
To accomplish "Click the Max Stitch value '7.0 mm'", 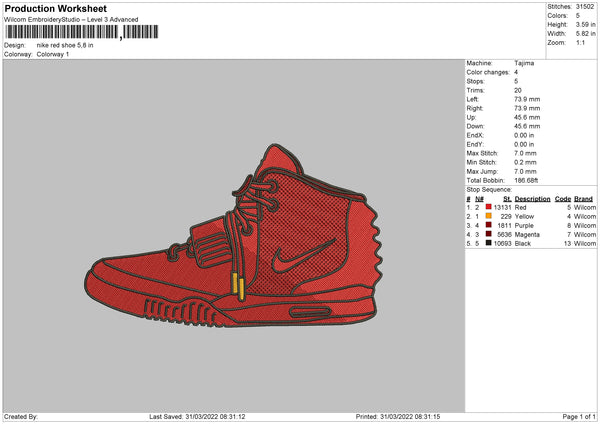I will coord(525,153).
